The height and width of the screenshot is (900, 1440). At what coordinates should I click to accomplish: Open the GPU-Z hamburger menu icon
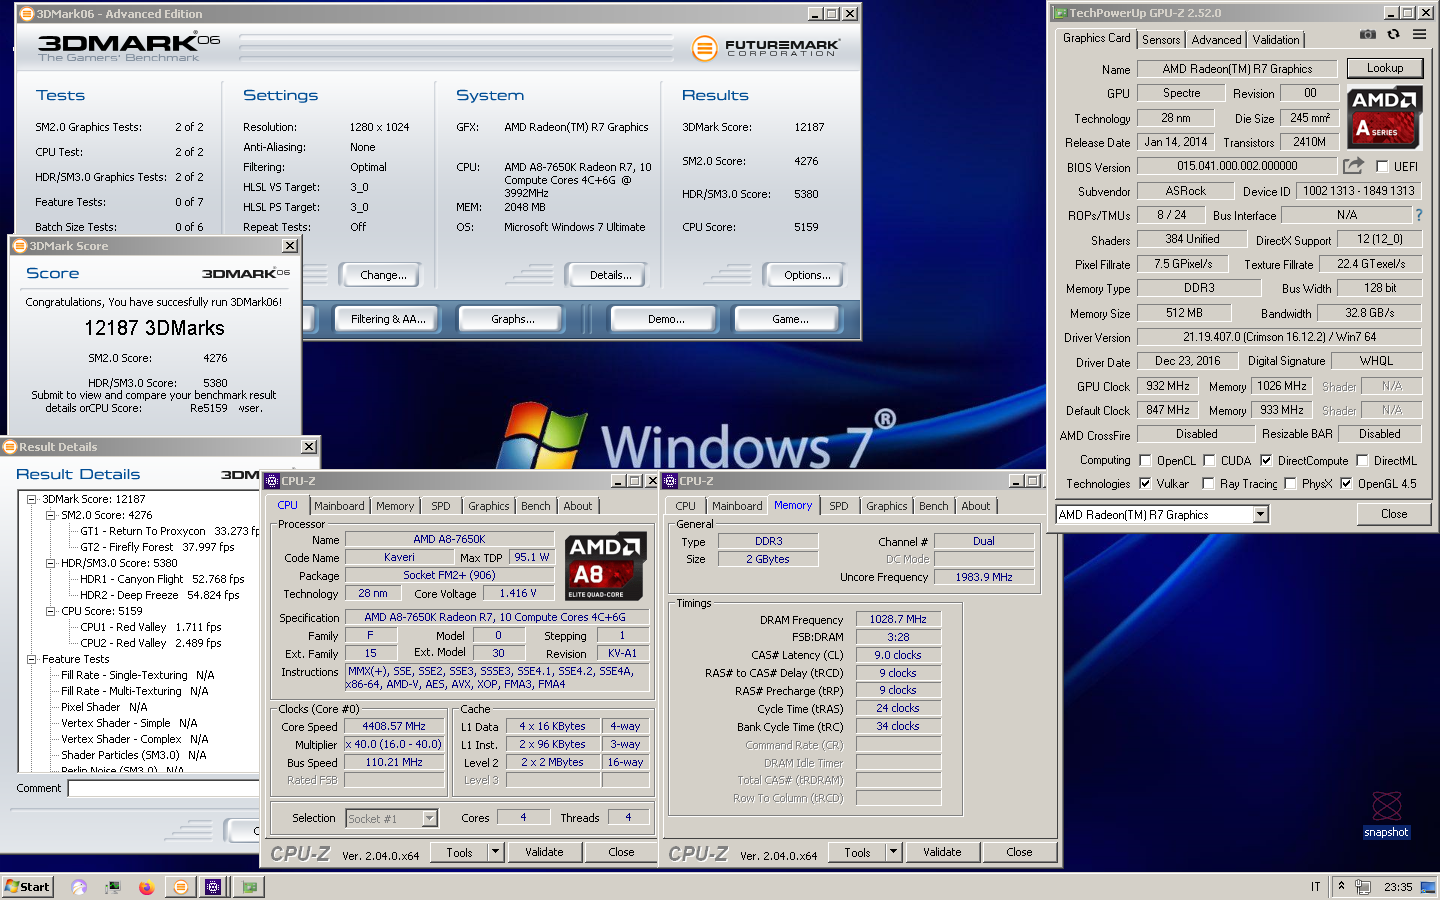click(x=1419, y=35)
